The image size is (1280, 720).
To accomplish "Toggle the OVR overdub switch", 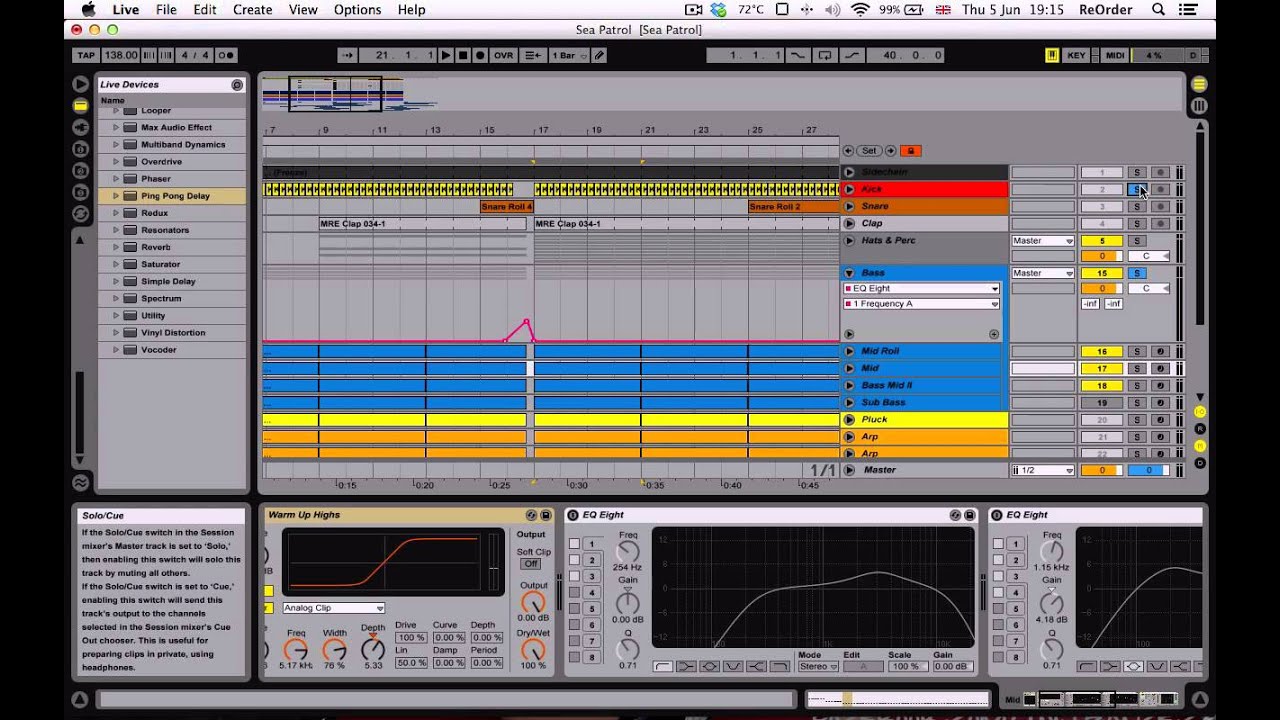I will point(504,55).
